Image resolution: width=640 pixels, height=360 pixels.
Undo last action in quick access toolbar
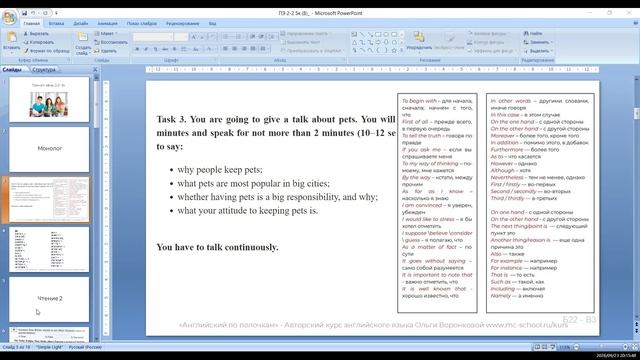tap(34, 13)
